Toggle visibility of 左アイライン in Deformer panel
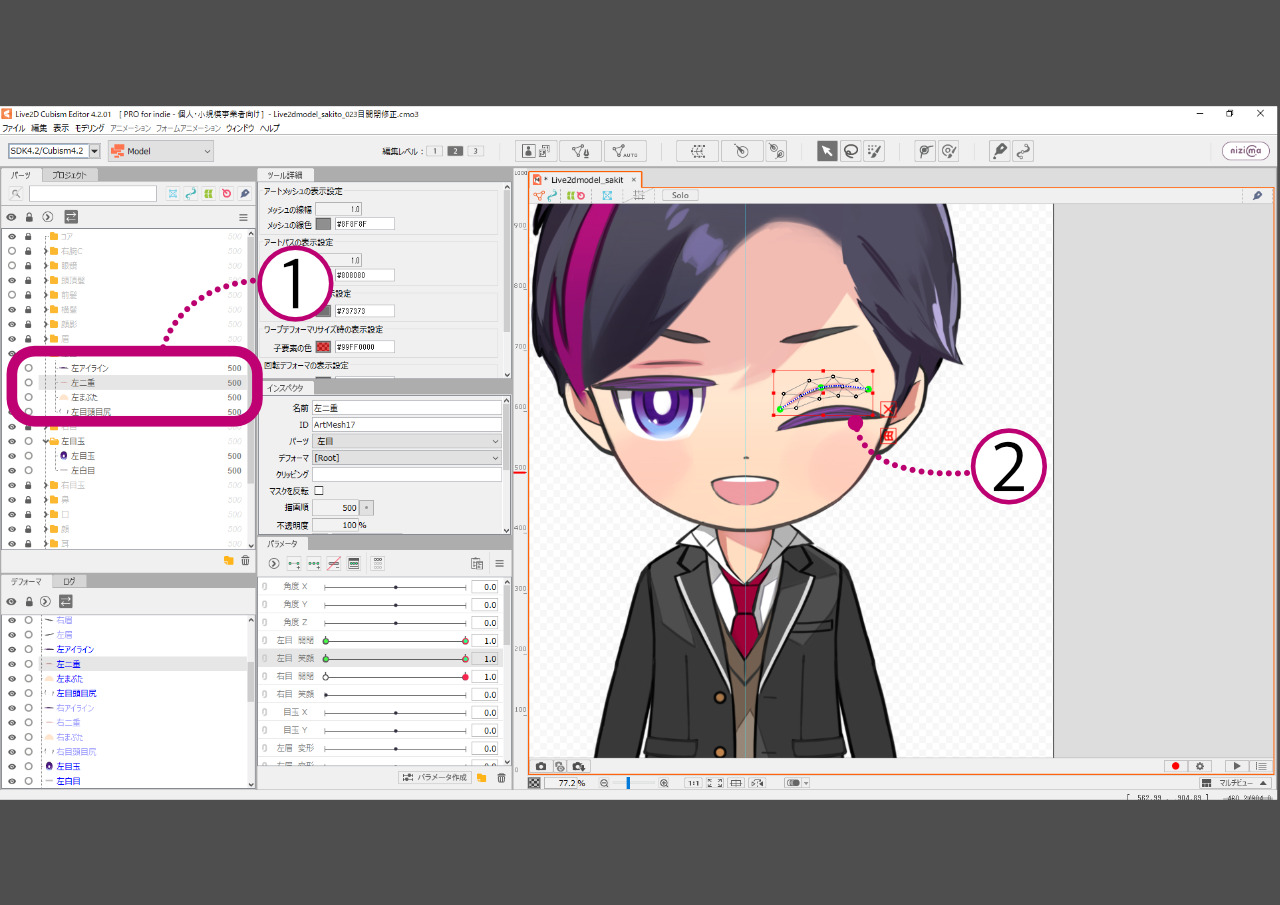 pyautogui.click(x=12, y=649)
